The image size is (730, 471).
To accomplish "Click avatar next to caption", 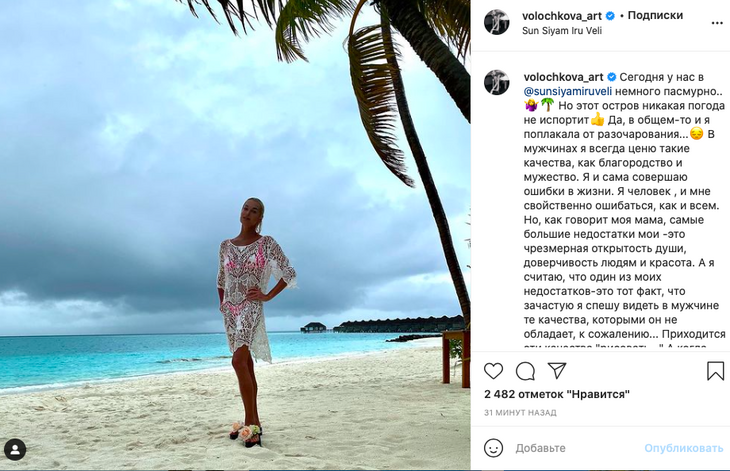I will click(497, 83).
